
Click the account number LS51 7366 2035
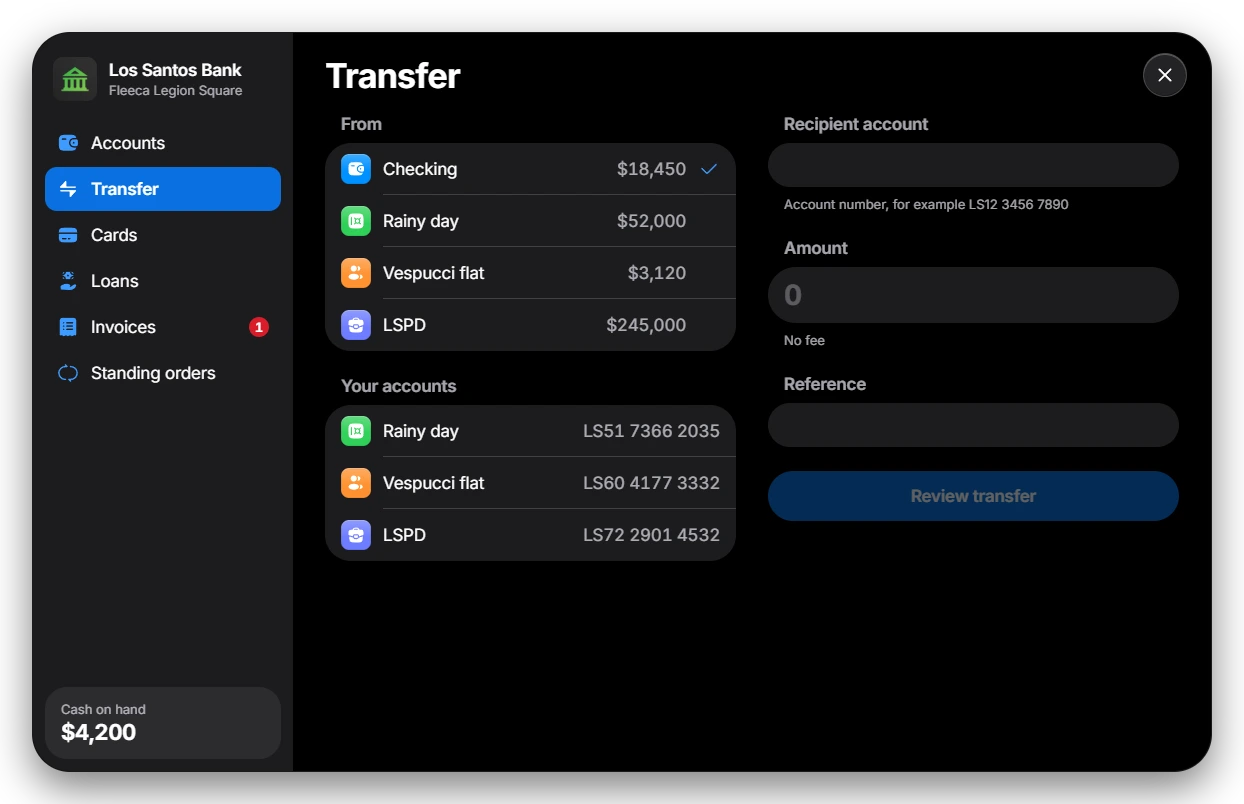tap(652, 431)
